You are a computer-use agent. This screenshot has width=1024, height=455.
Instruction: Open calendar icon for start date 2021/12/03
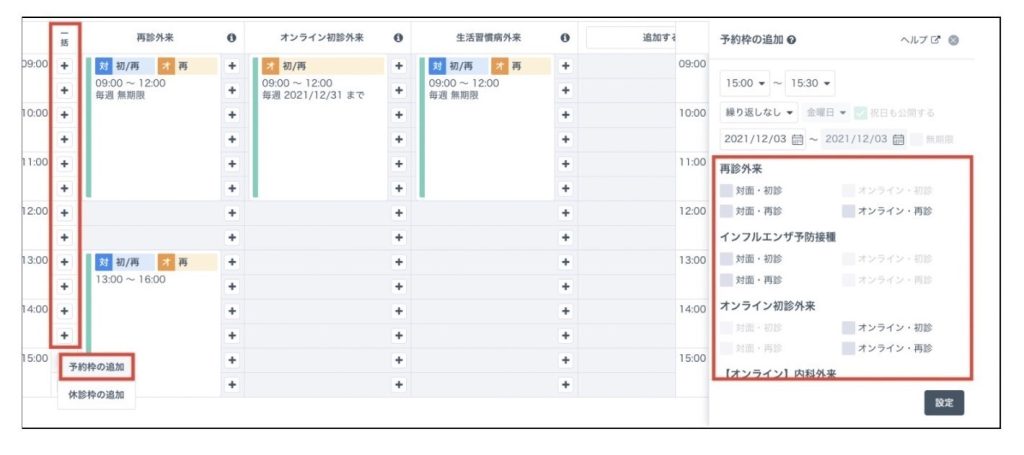coord(797,139)
